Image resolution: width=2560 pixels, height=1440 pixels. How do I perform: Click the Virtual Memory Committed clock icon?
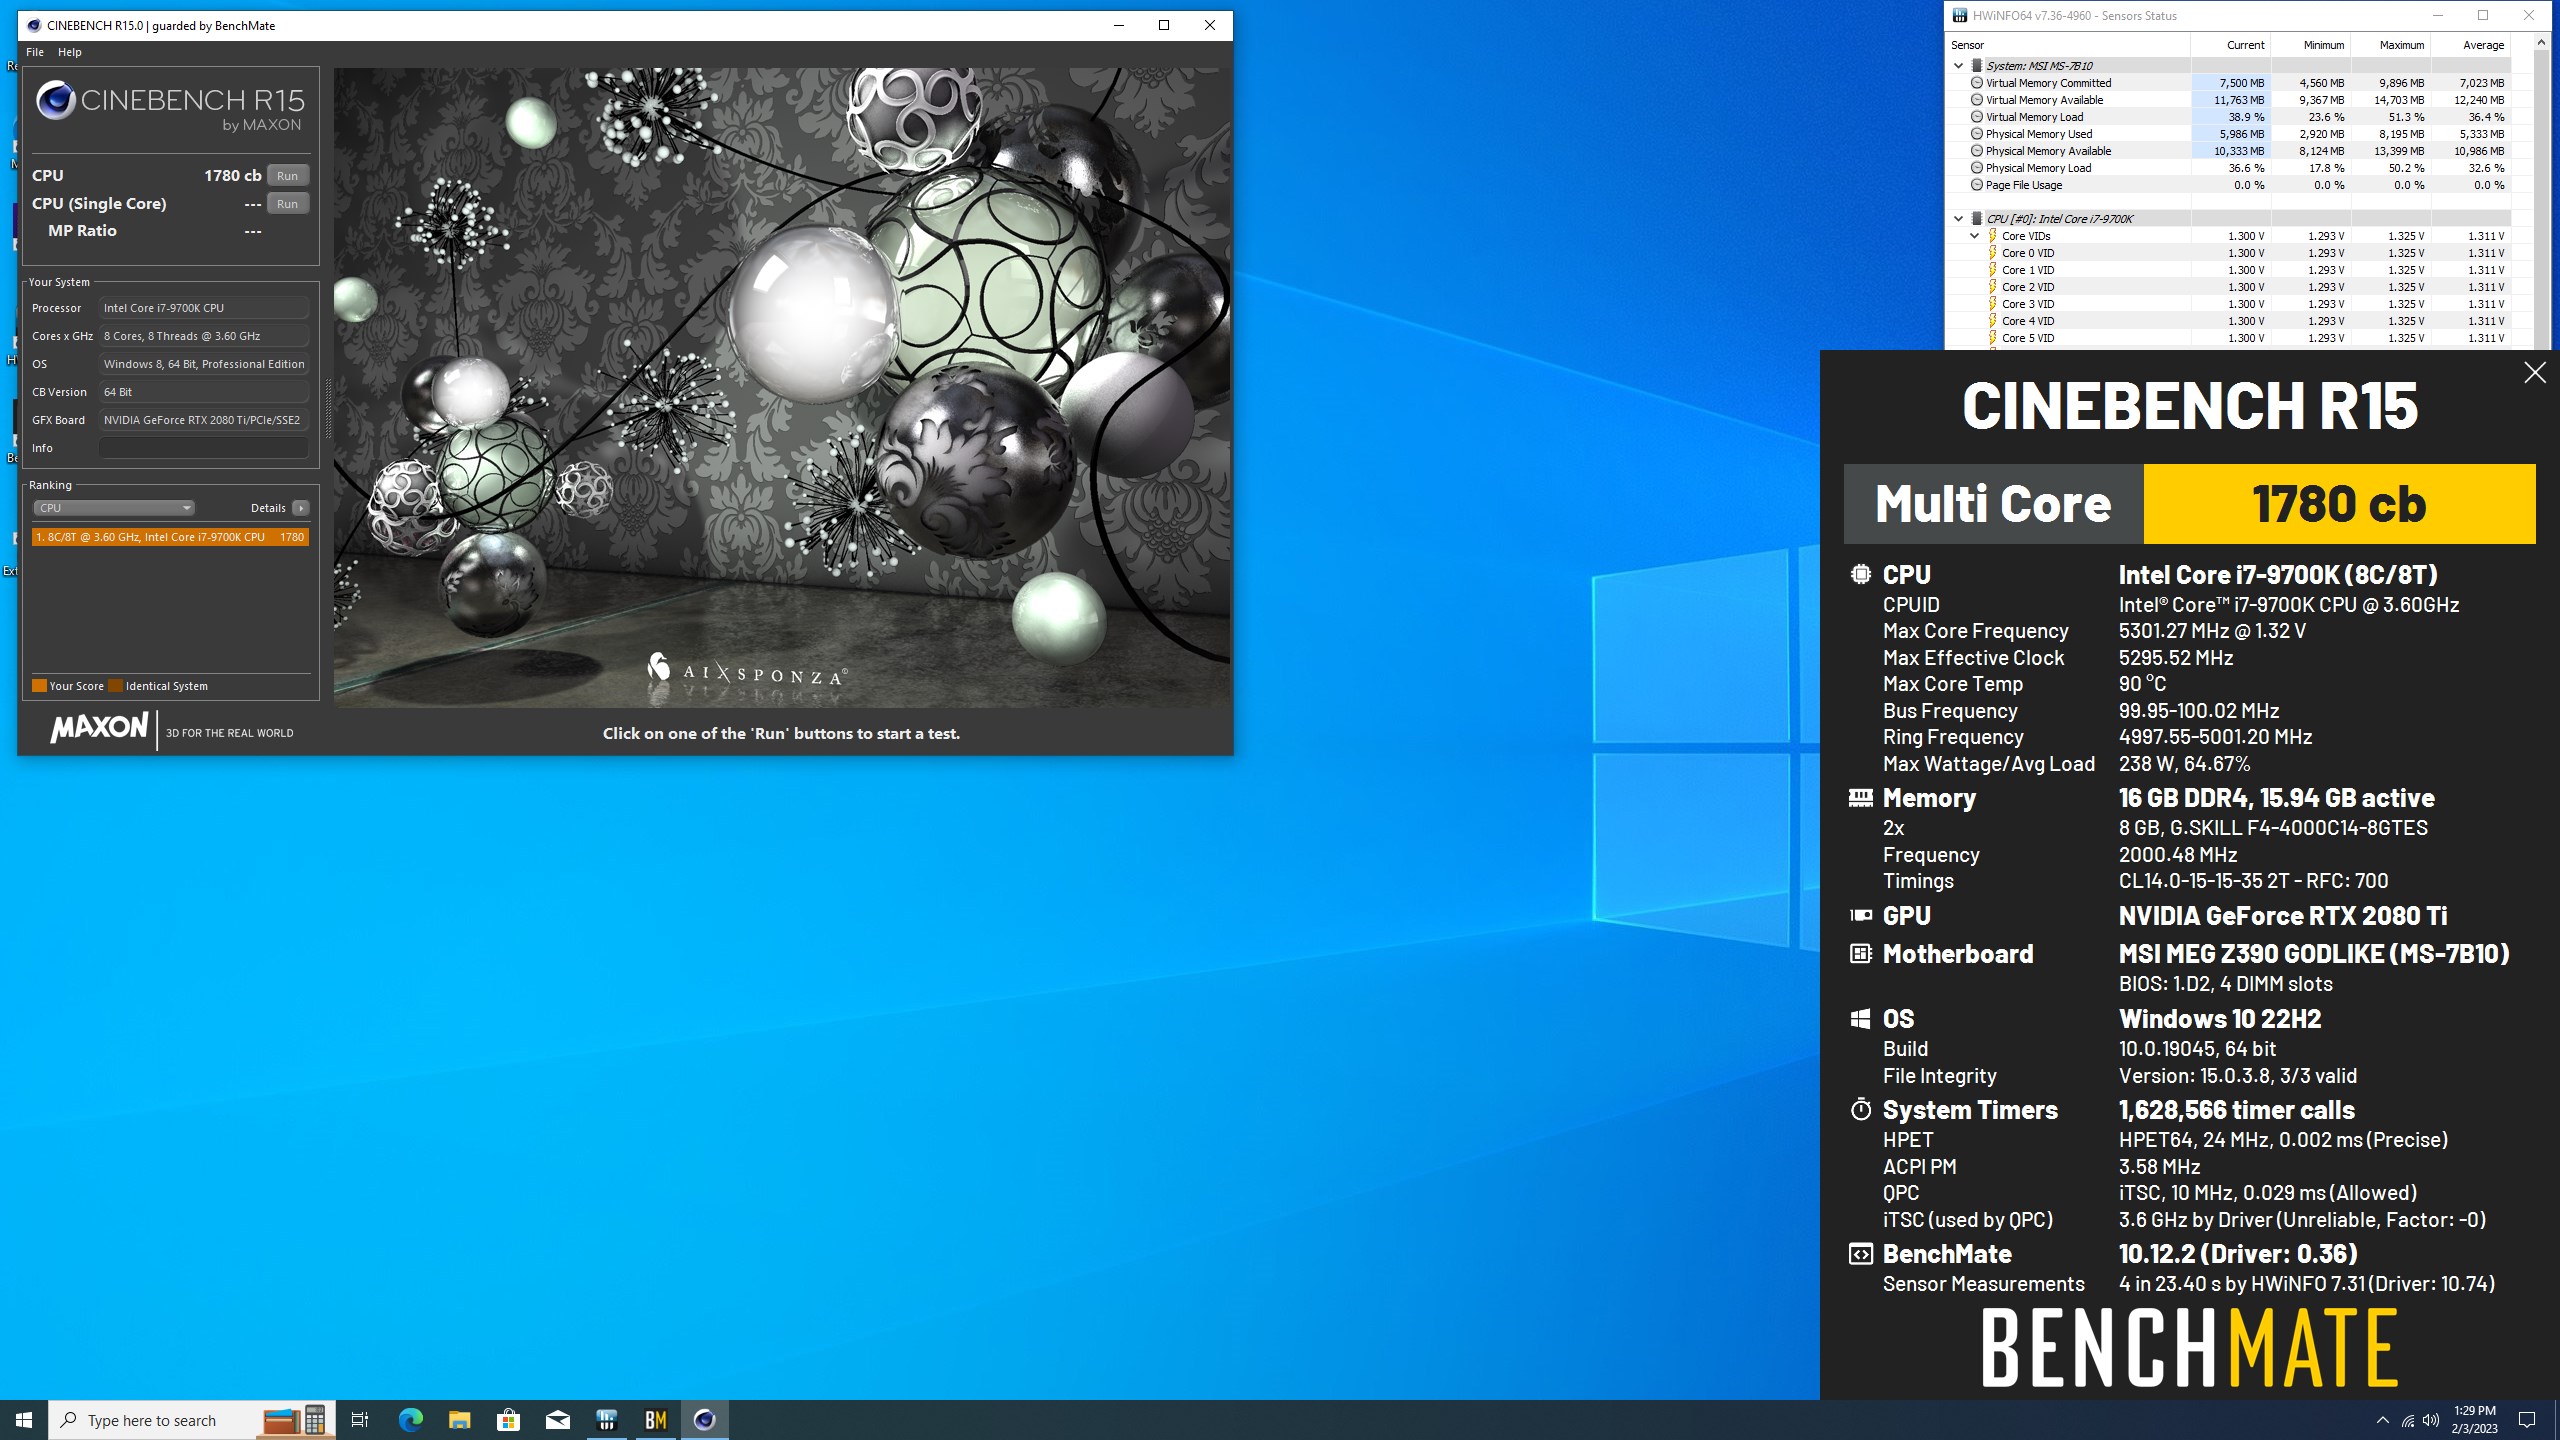[1977, 83]
